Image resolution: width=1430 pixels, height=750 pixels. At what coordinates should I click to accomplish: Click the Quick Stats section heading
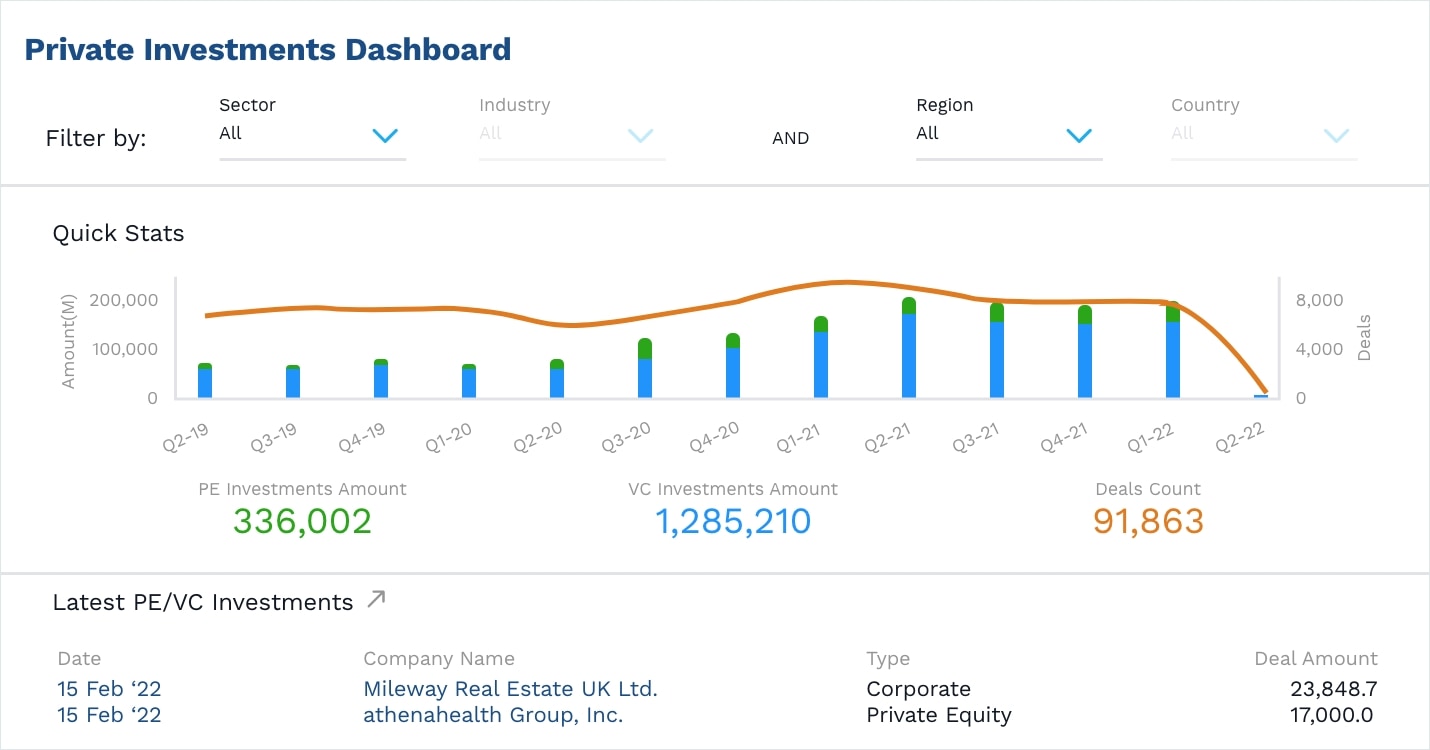(x=118, y=233)
